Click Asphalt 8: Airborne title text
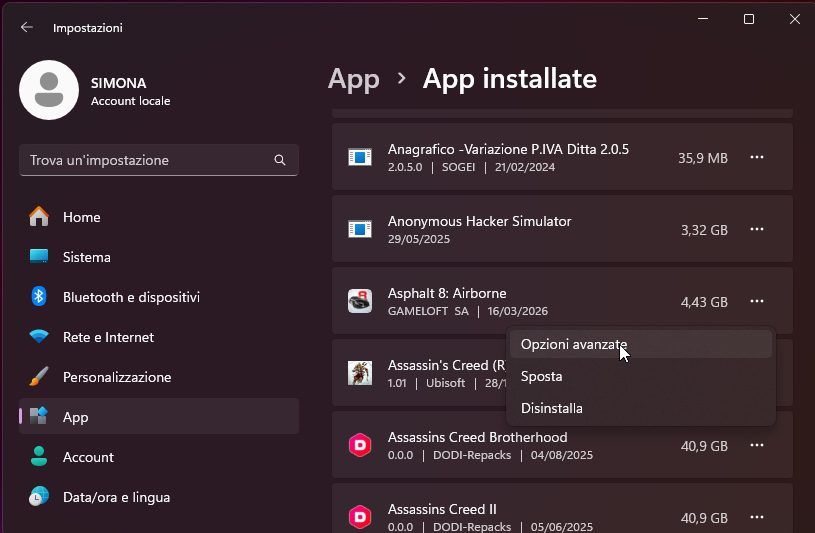 point(447,293)
